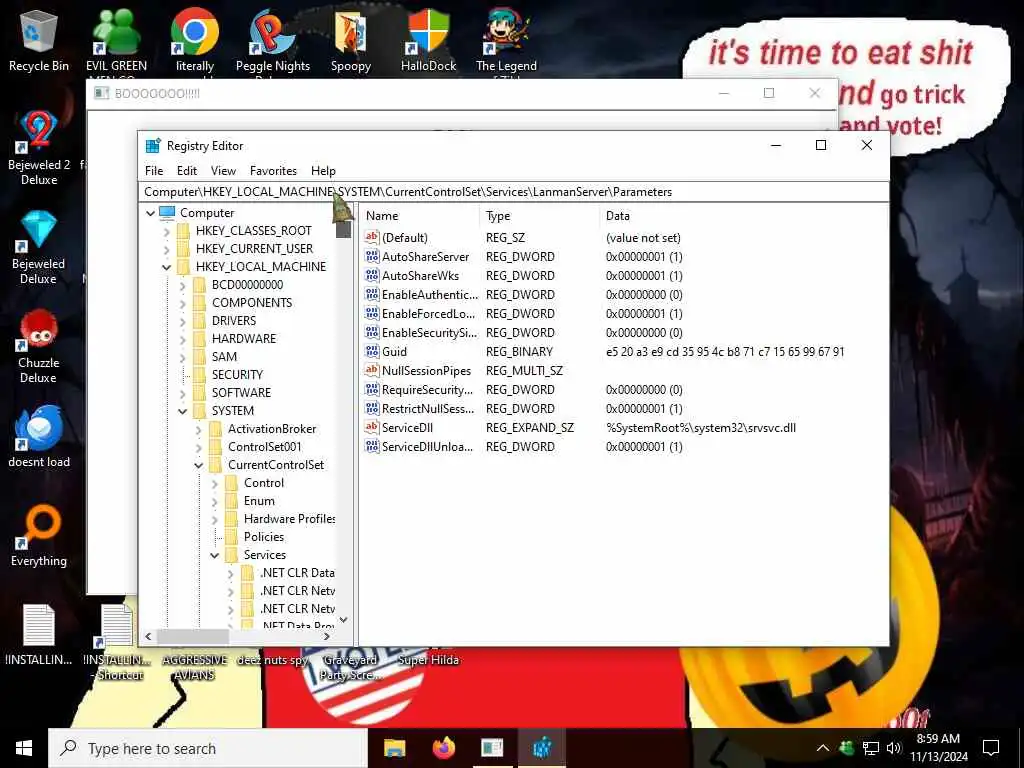
Task: Open the notification center icon
Action: 991,748
